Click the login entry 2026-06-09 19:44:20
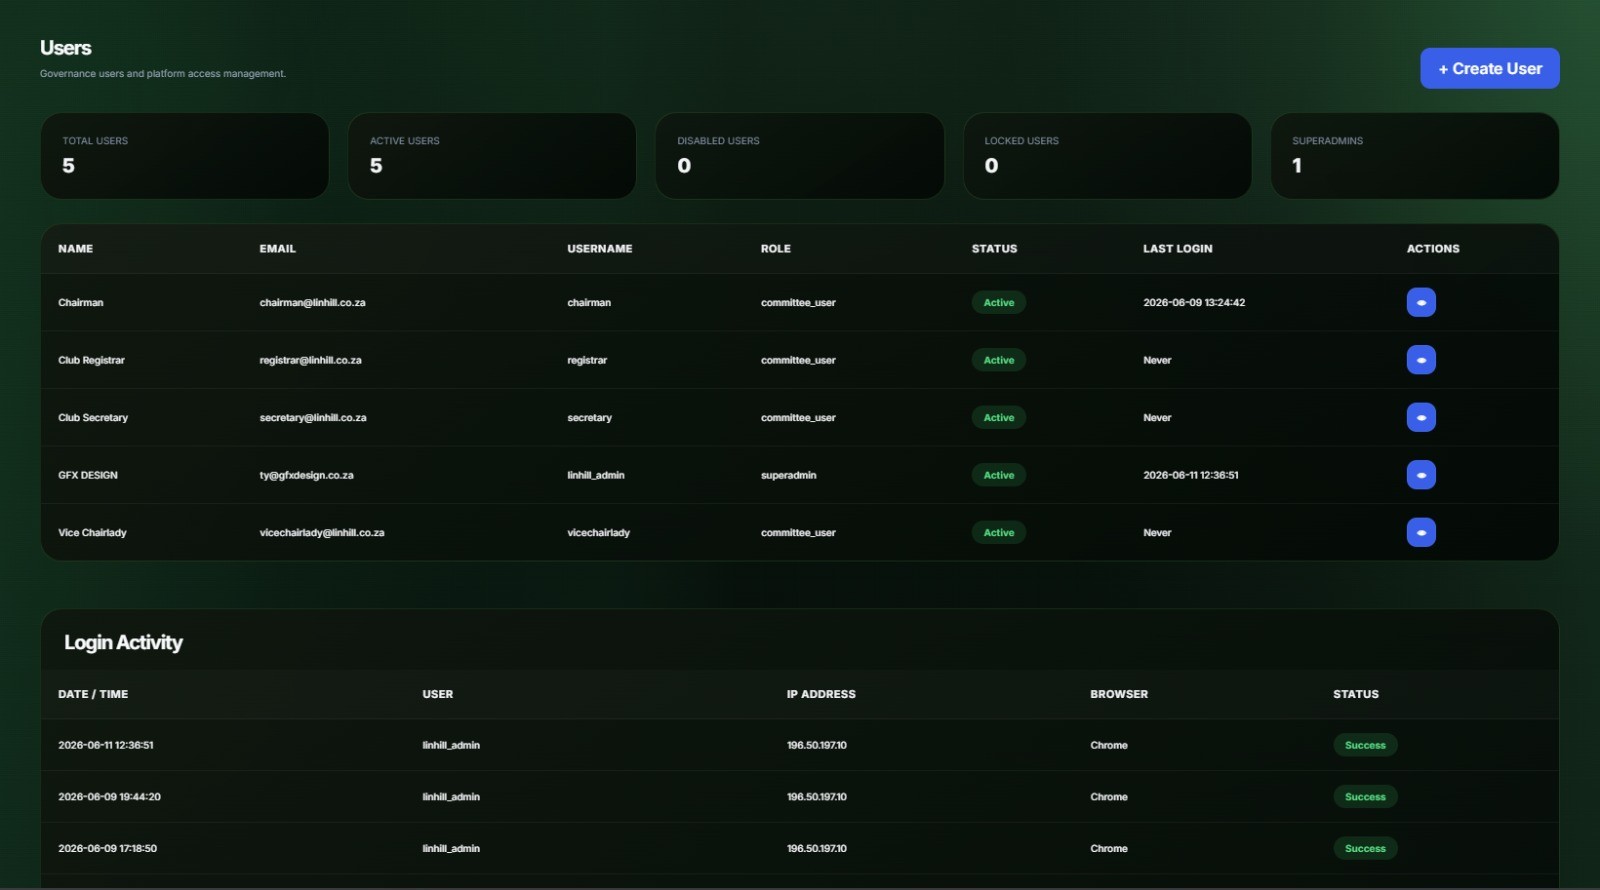 [109, 797]
